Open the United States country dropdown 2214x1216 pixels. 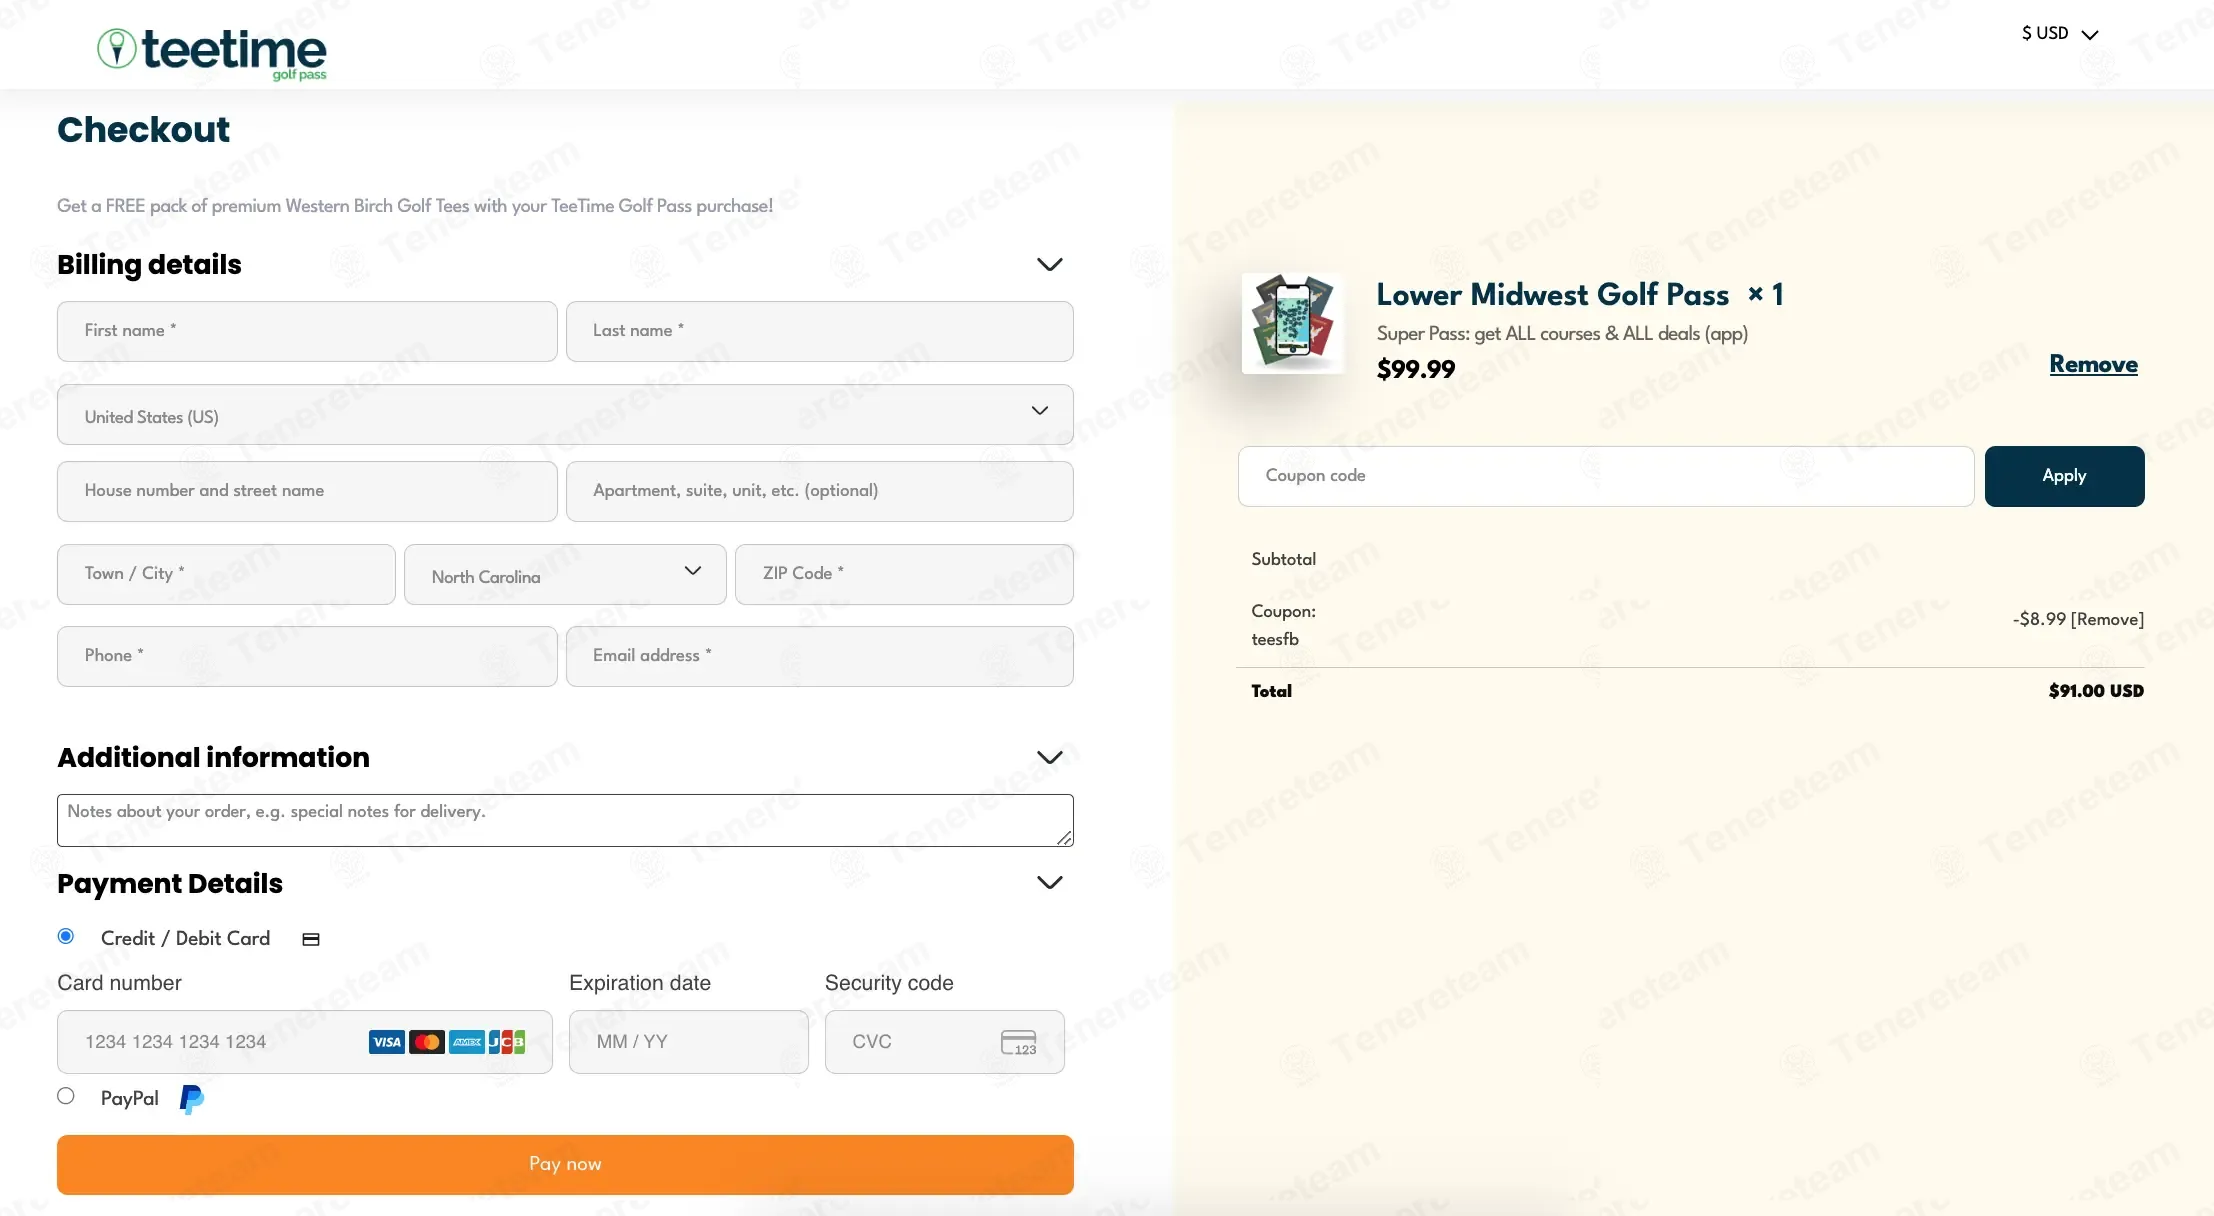click(x=565, y=415)
